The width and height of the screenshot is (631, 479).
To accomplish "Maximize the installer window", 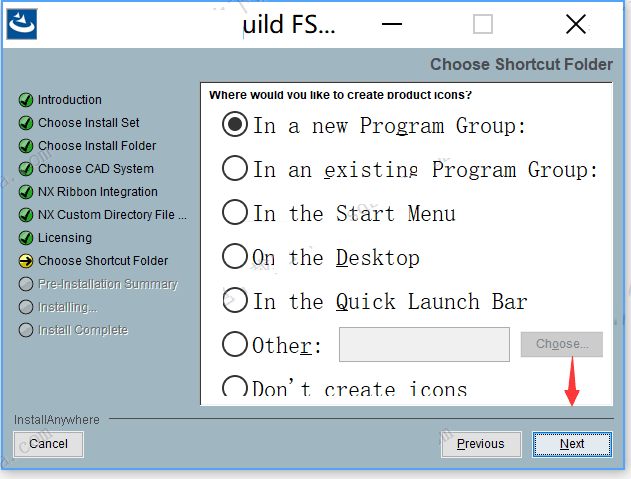I will click(483, 24).
